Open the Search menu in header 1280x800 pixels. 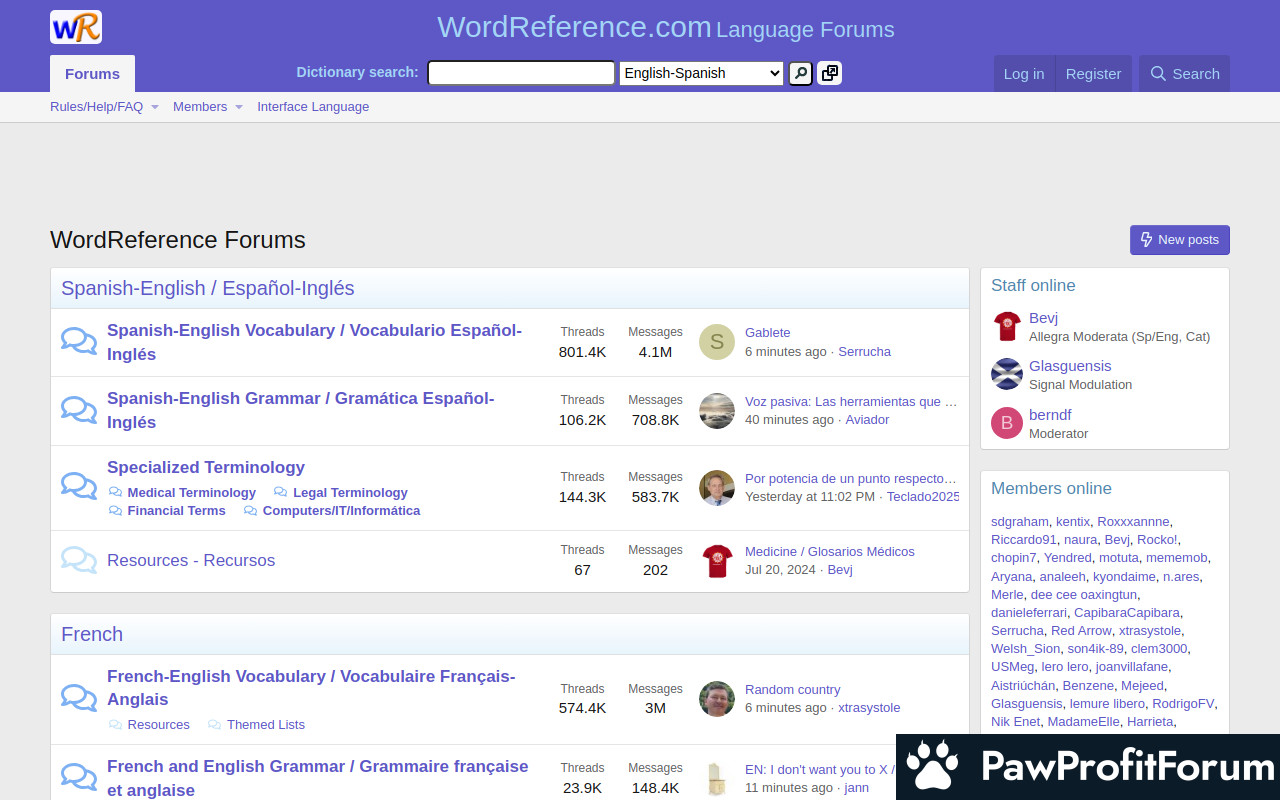(1184, 73)
